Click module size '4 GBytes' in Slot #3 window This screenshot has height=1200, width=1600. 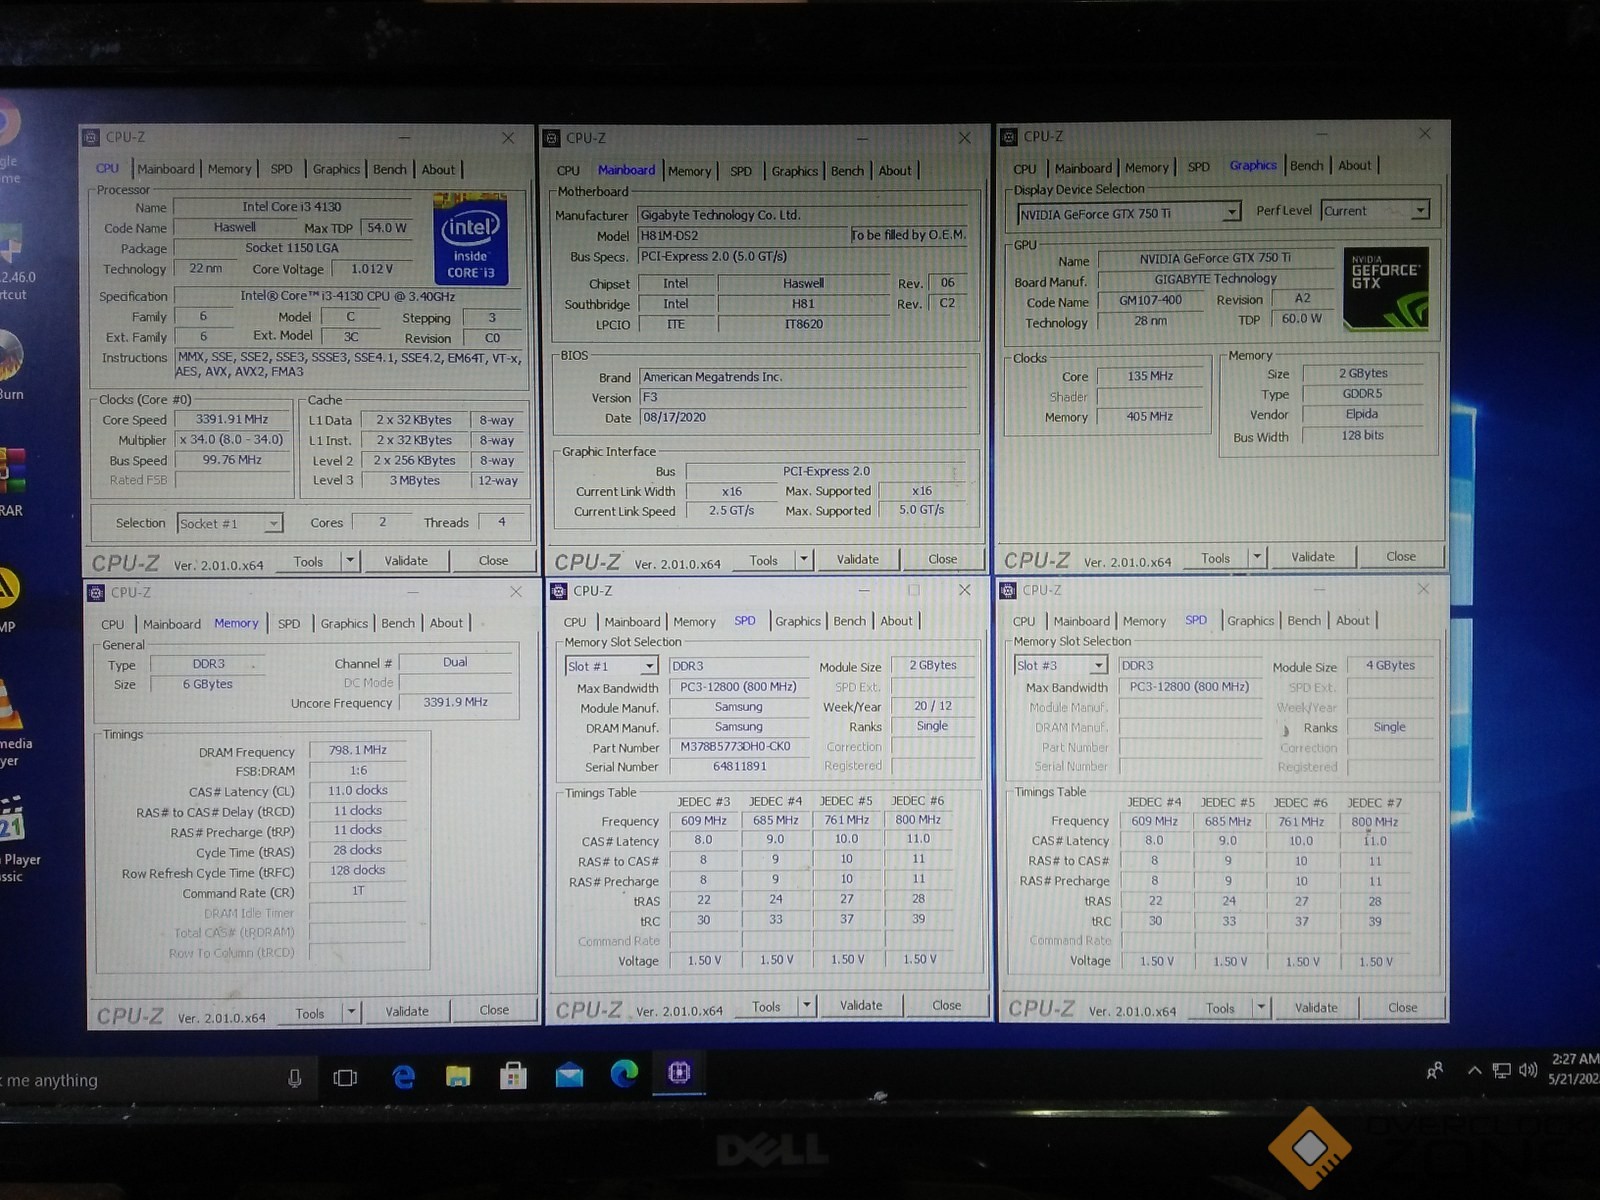point(1390,665)
